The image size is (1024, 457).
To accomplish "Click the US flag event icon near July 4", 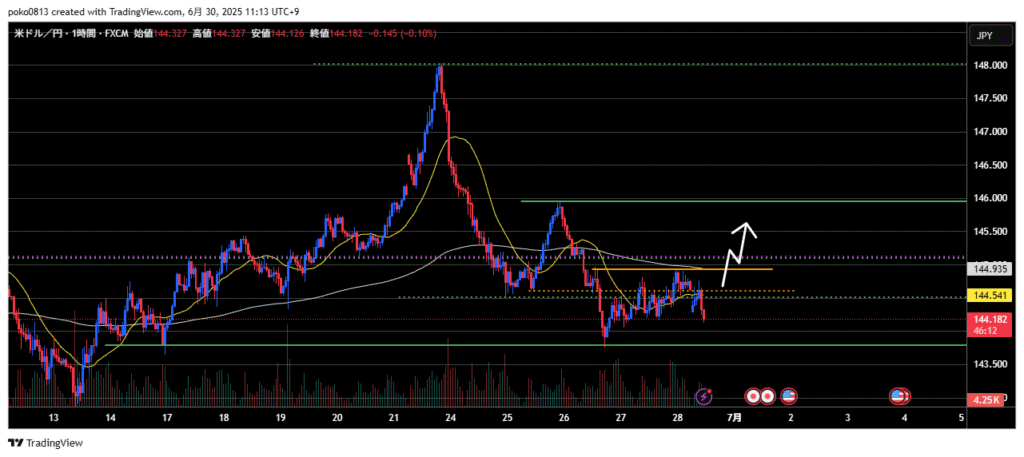I will [899, 397].
